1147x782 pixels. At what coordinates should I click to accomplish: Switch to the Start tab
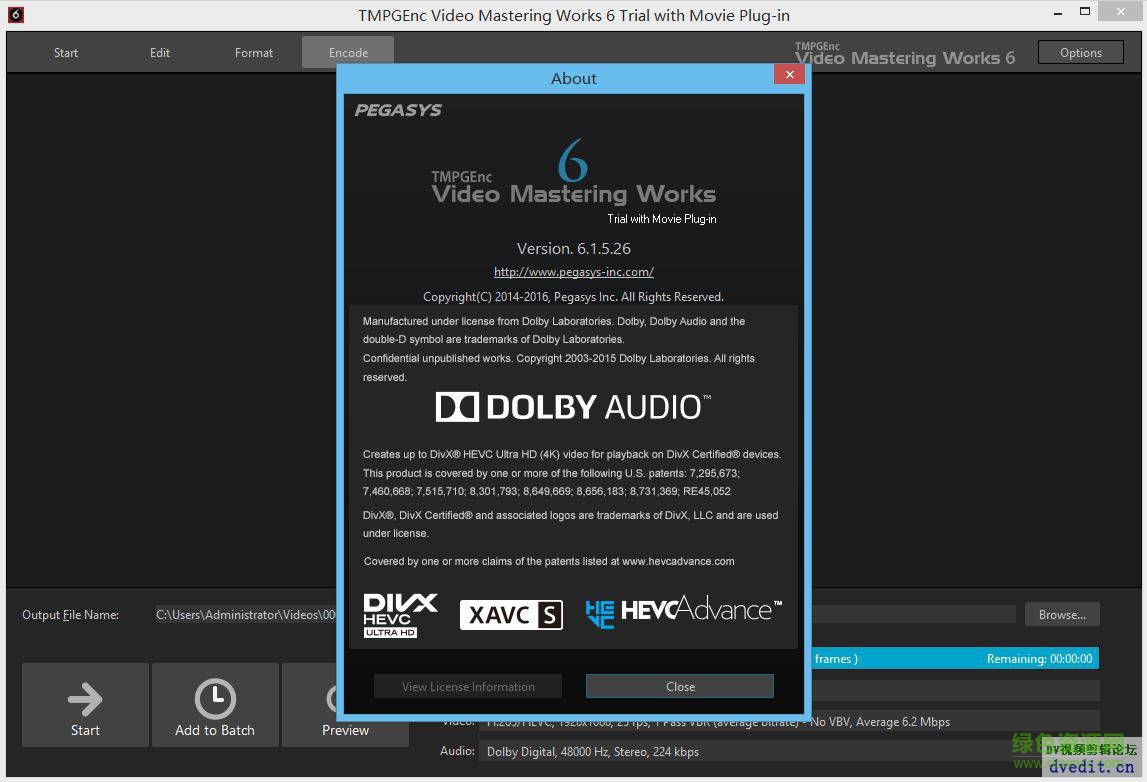click(x=66, y=52)
